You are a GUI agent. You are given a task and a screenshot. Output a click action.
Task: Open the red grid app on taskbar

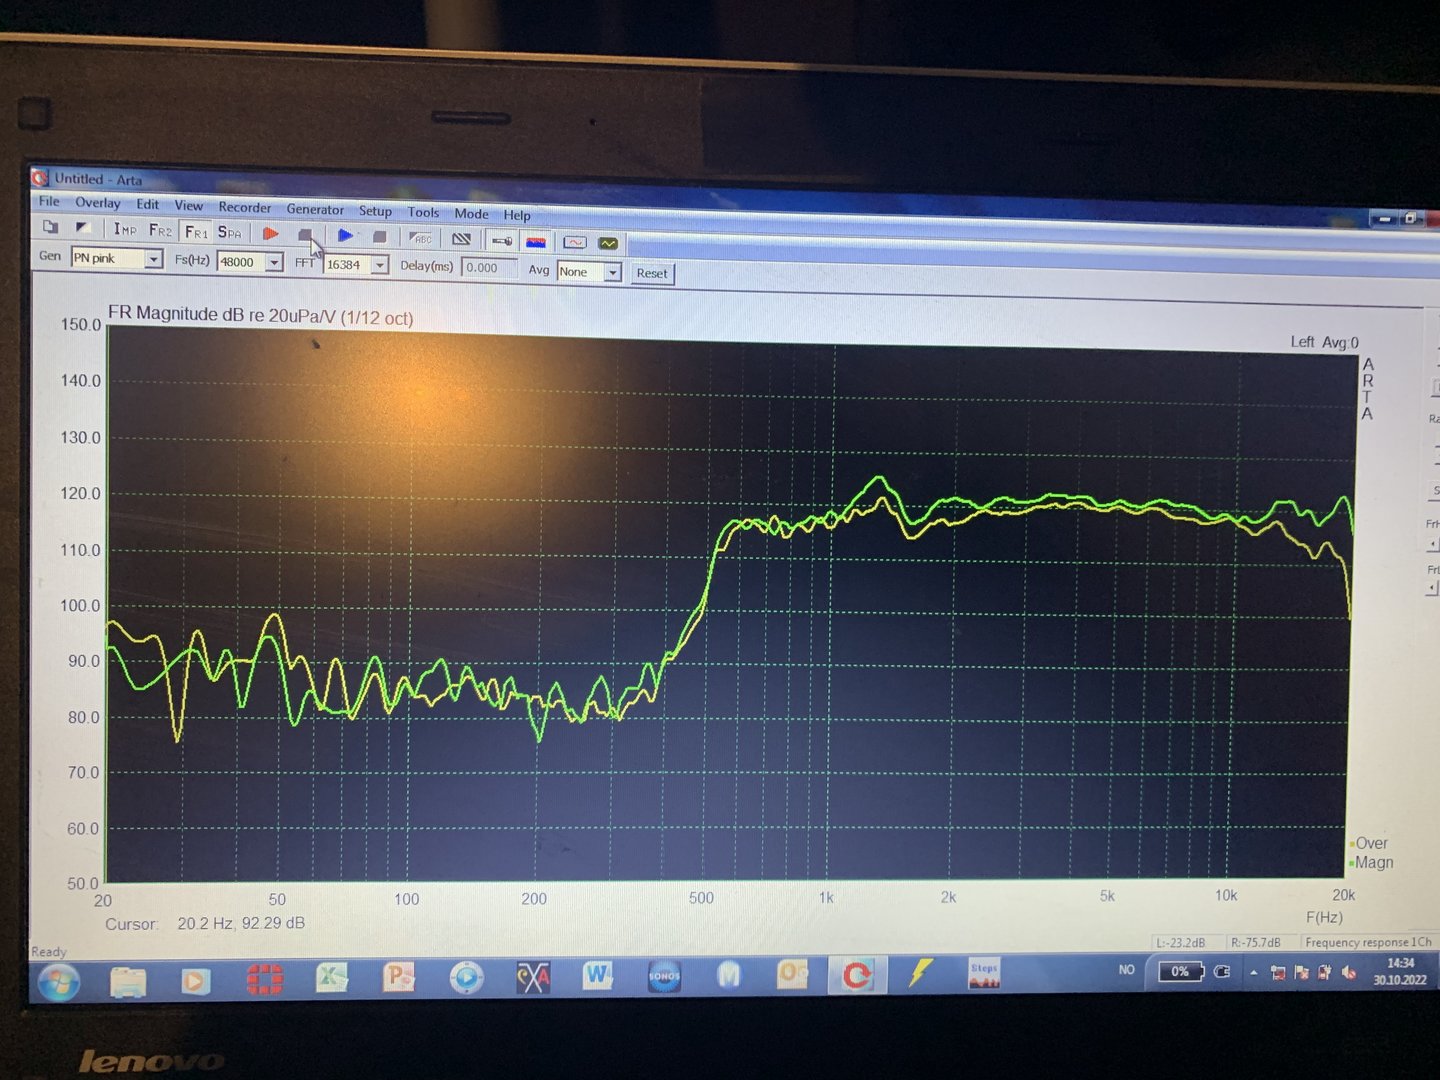(x=264, y=979)
